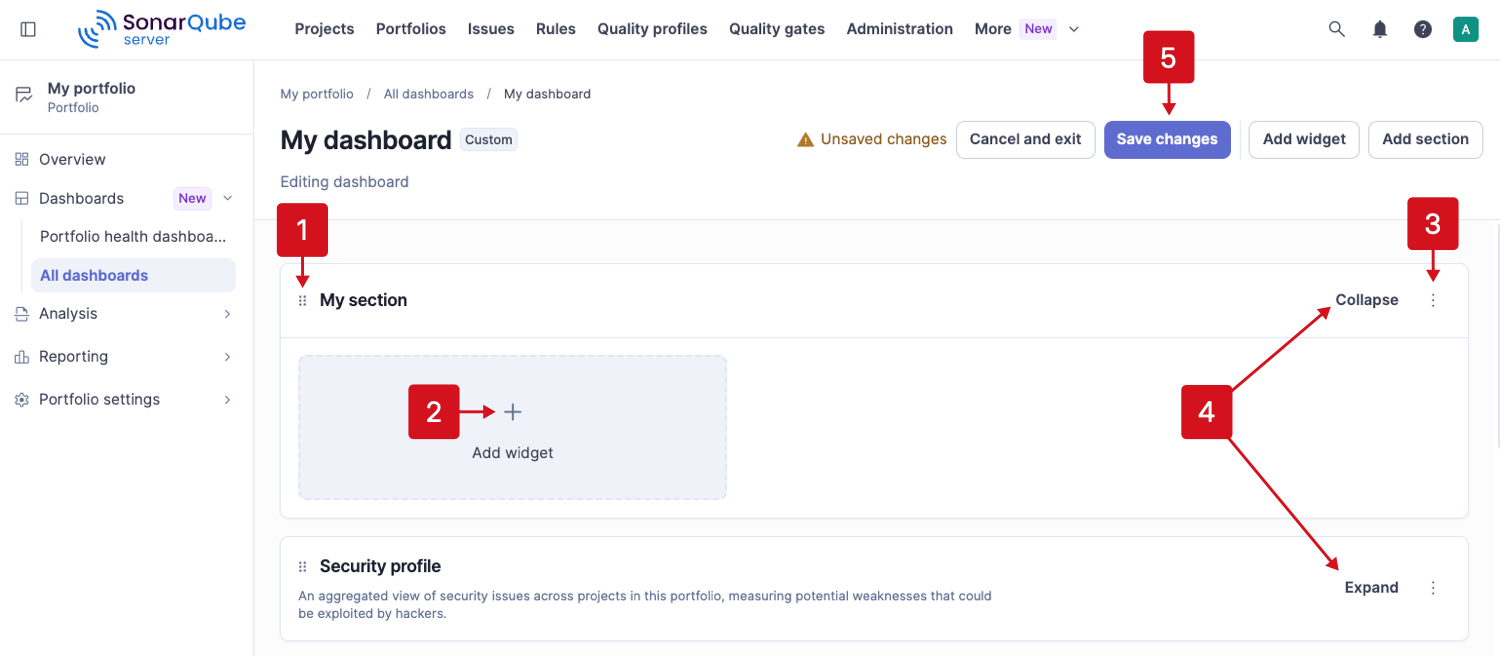1500x656 pixels.
Task: Open the More menu item
Action: tap(993, 29)
